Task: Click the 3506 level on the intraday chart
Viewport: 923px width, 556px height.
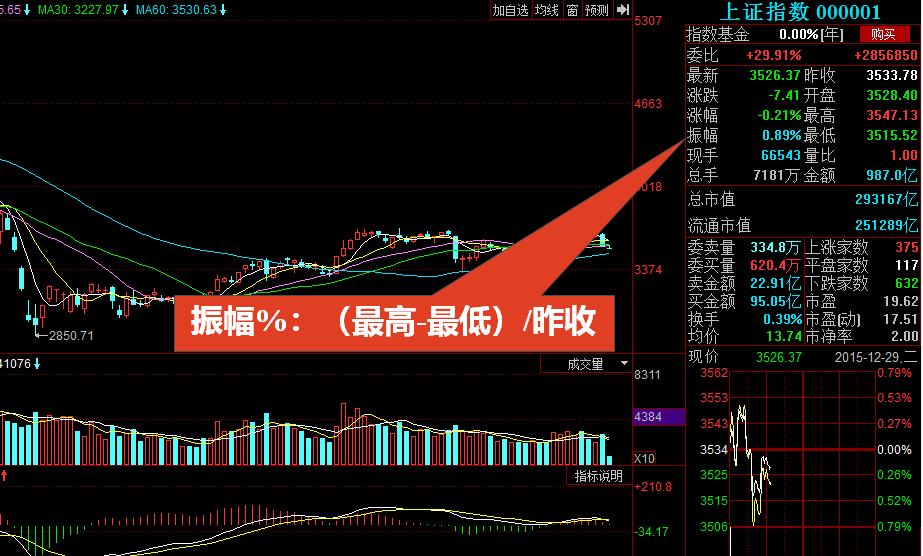Action: 714,527
